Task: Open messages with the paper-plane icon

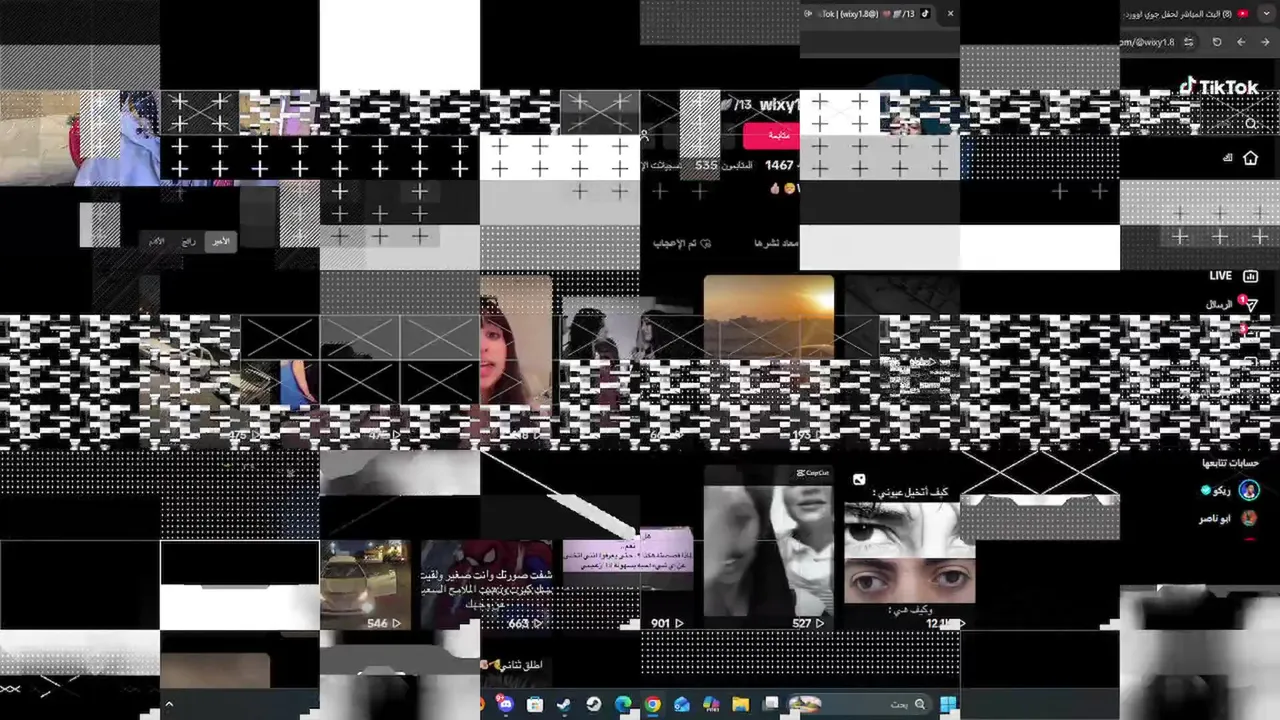Action: point(1250,305)
